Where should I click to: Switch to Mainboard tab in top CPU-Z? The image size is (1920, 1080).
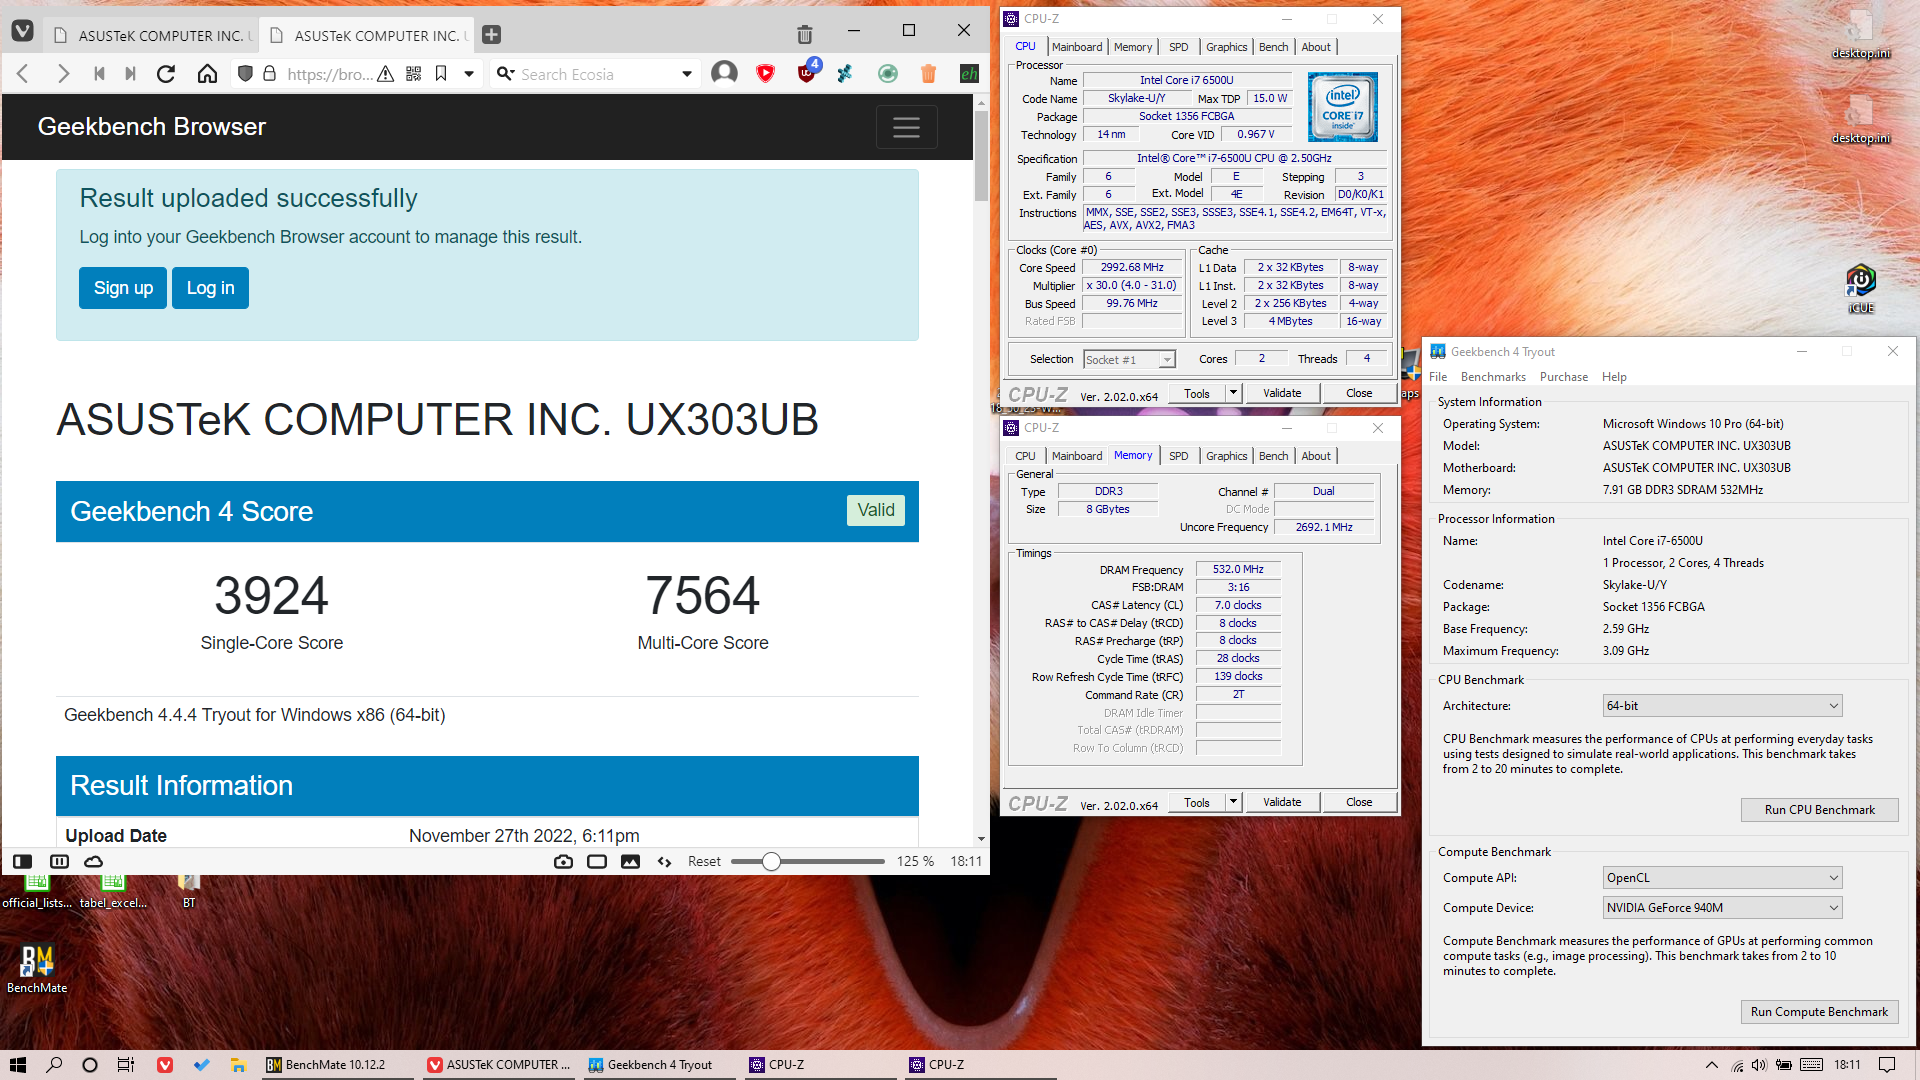[x=1077, y=47]
